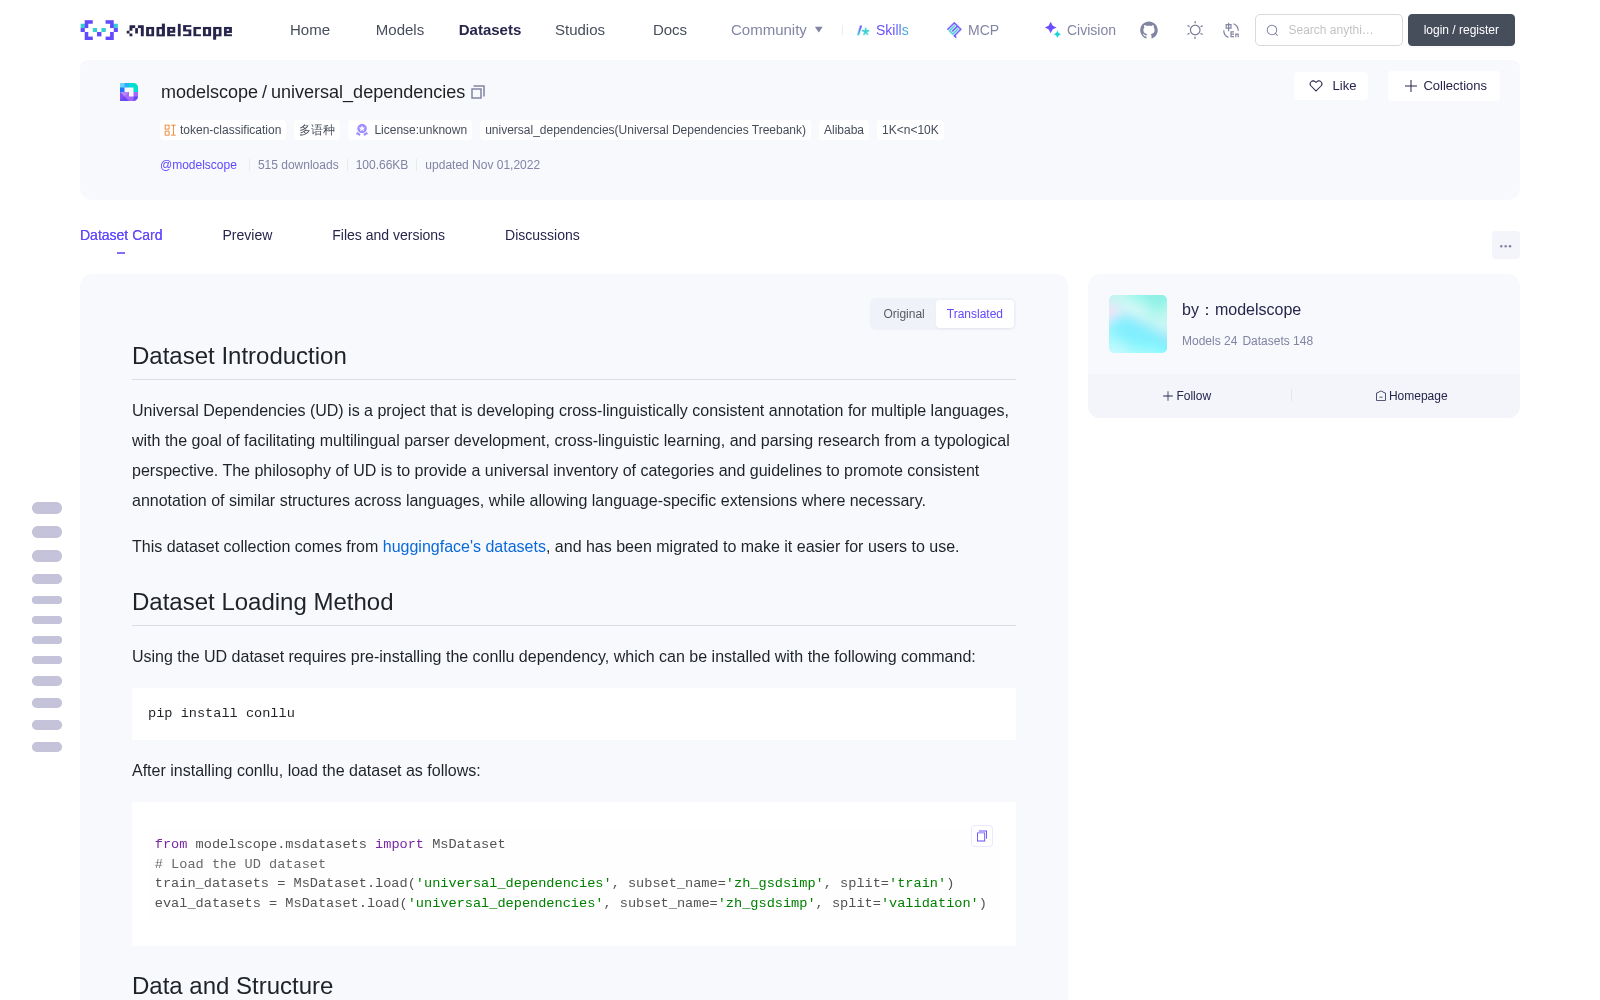The image size is (1600, 1000).
Task: Click the login / register button
Action: tap(1461, 30)
